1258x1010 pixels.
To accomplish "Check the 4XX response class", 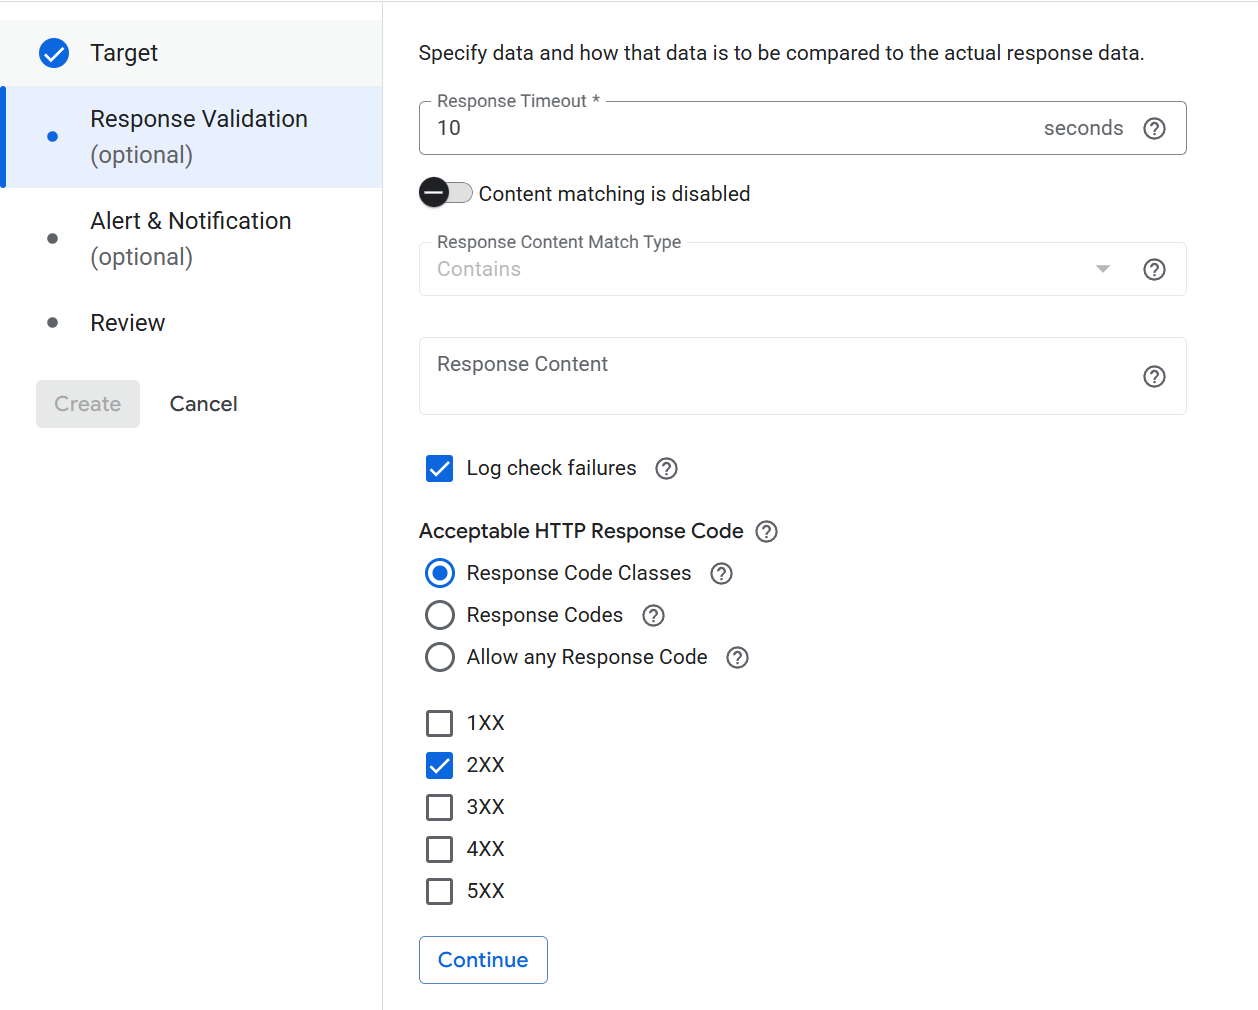I will [x=439, y=849].
